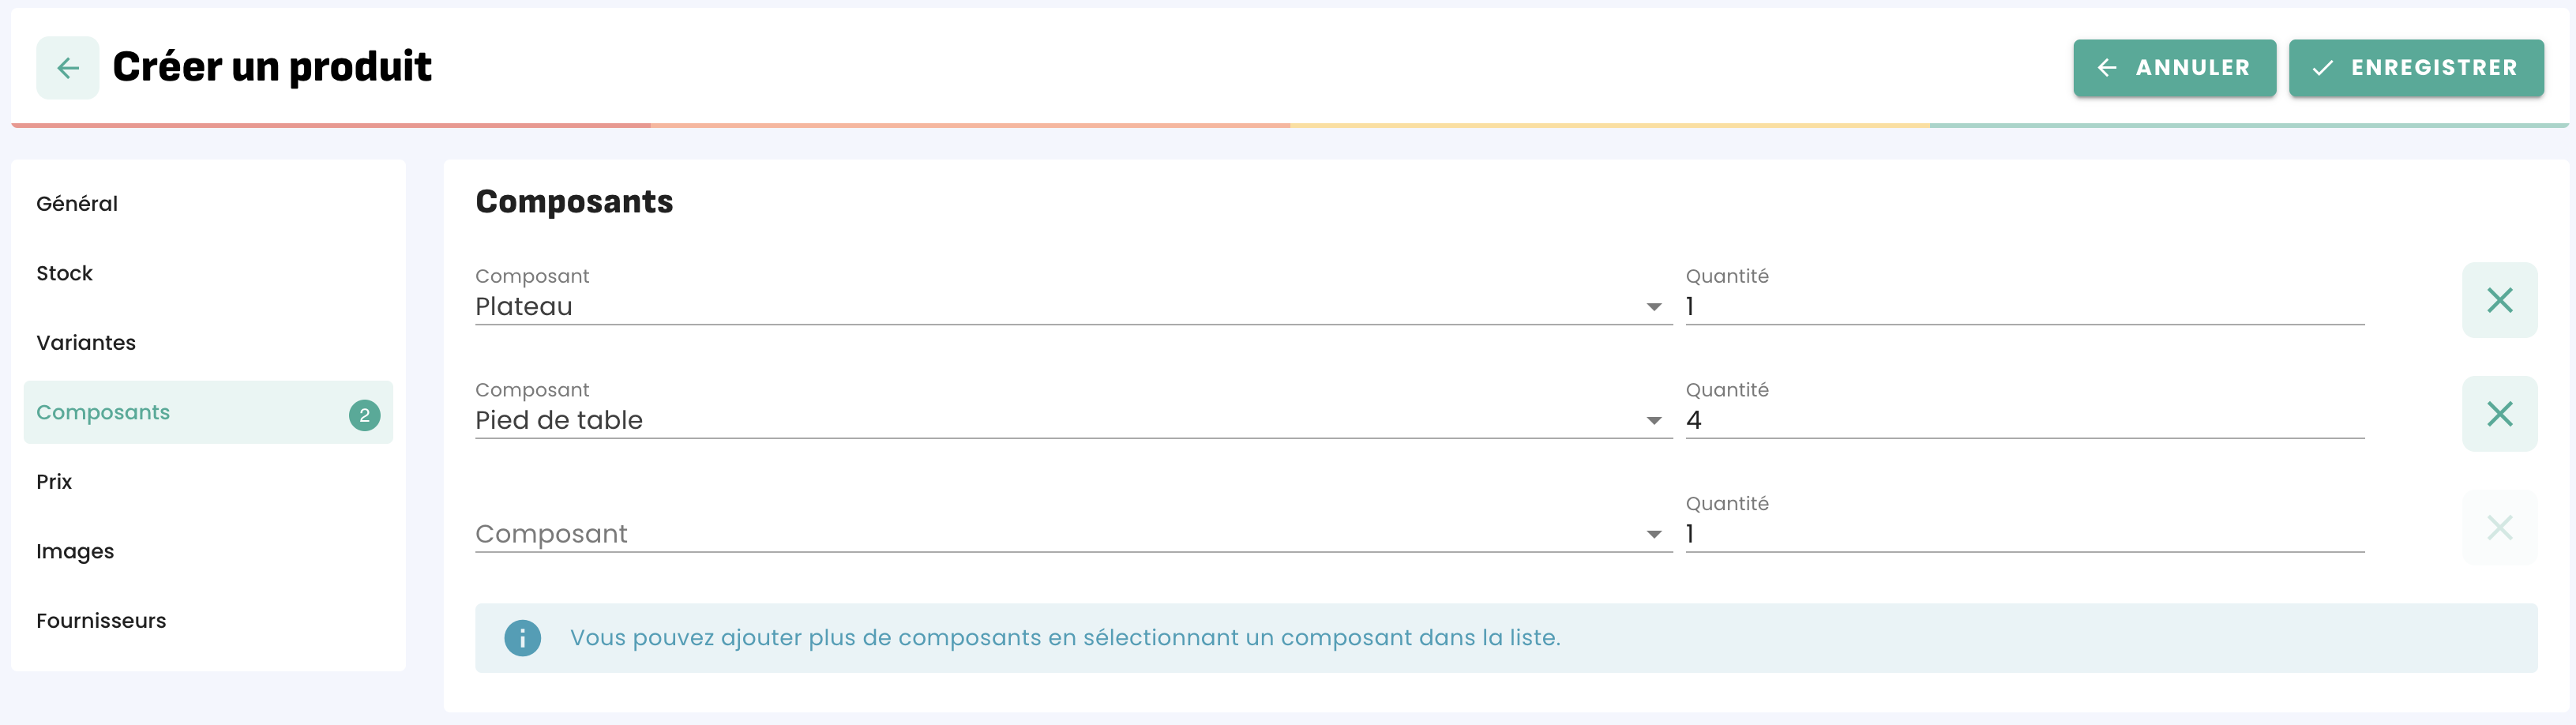Remove the Plateau component row
Viewport: 2576px width, 725px height.
2498,300
